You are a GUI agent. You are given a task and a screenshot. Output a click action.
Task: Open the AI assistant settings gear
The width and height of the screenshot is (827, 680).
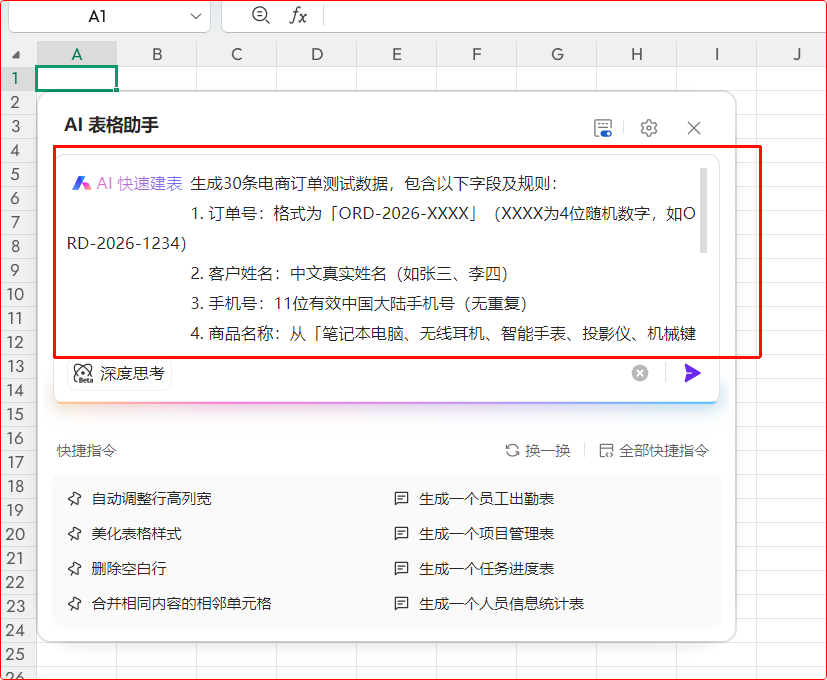pos(648,128)
